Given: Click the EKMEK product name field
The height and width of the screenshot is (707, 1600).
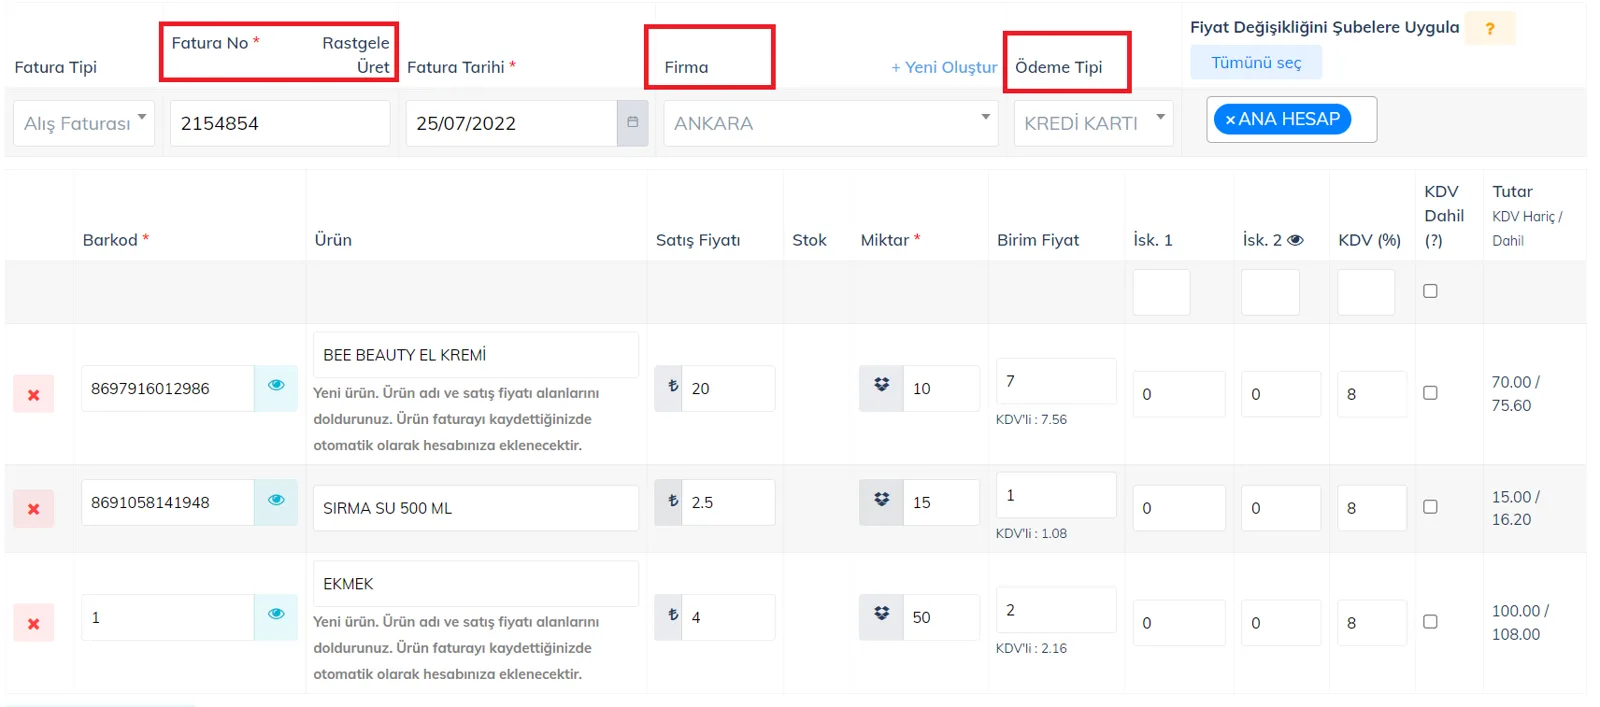Looking at the screenshot, I should (476, 583).
